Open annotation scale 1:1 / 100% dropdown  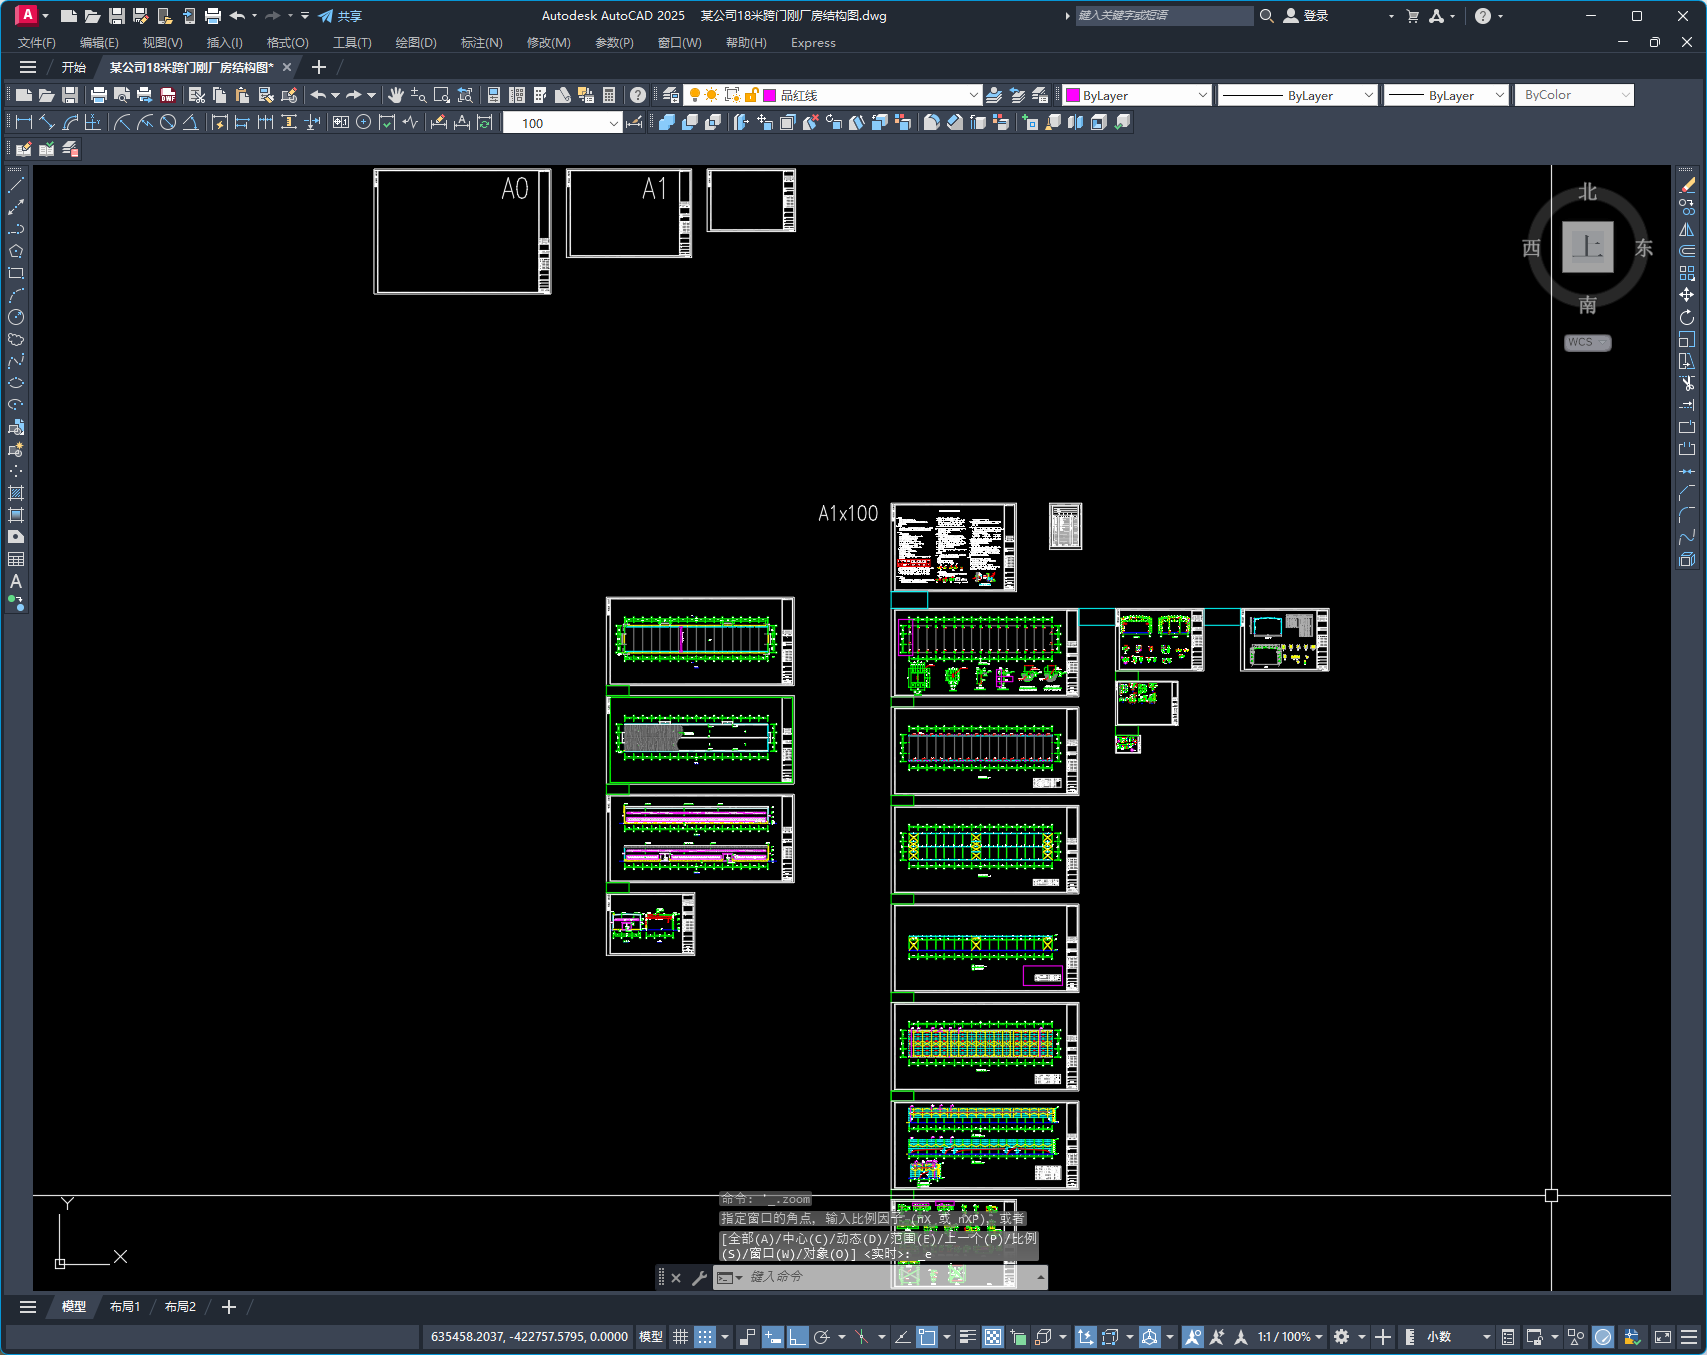[x=1290, y=1337]
